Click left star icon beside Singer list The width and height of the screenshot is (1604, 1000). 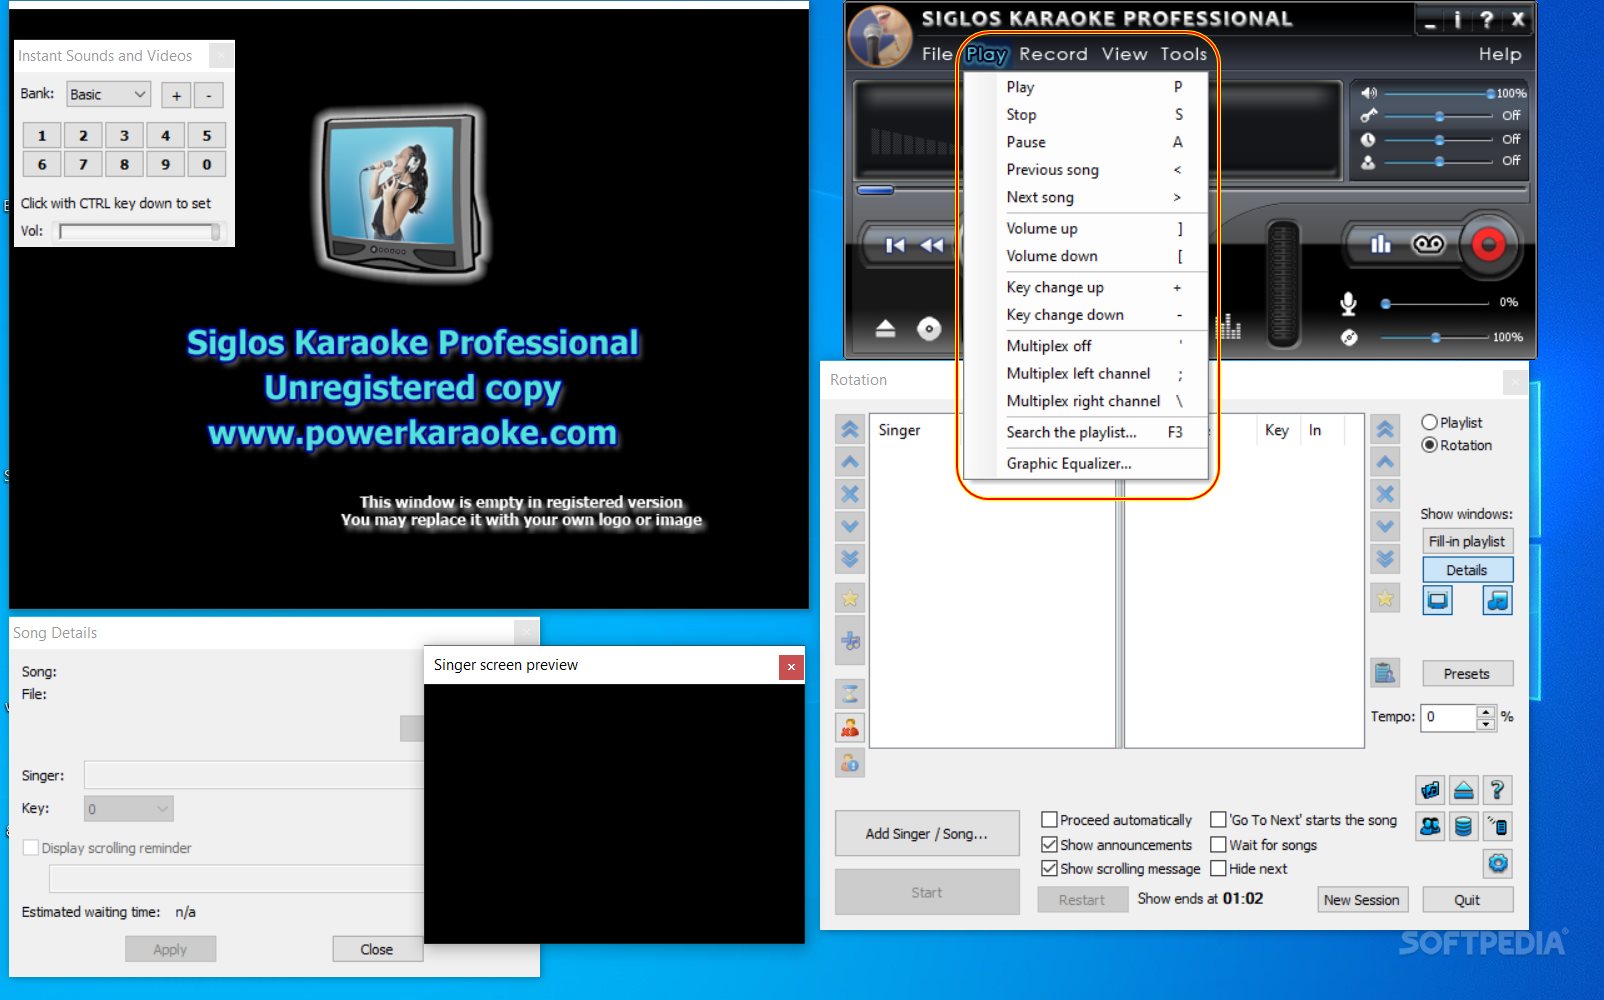pyautogui.click(x=850, y=598)
